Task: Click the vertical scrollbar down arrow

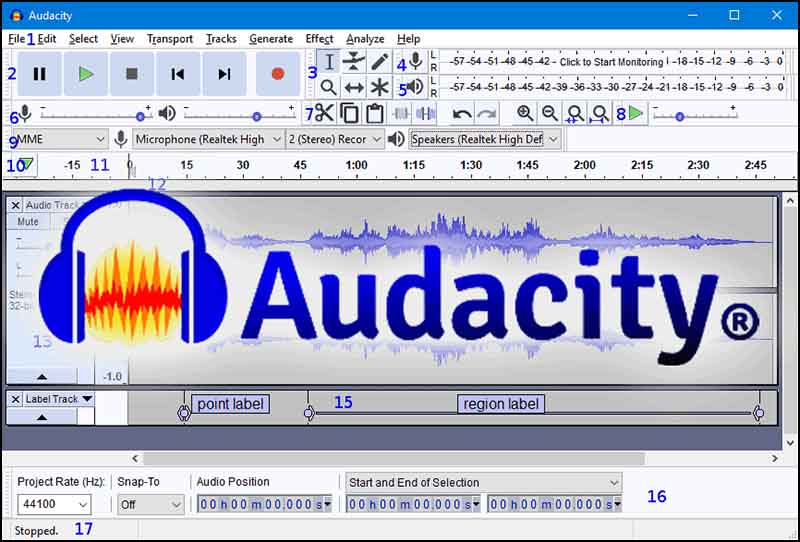Action: coord(790,443)
